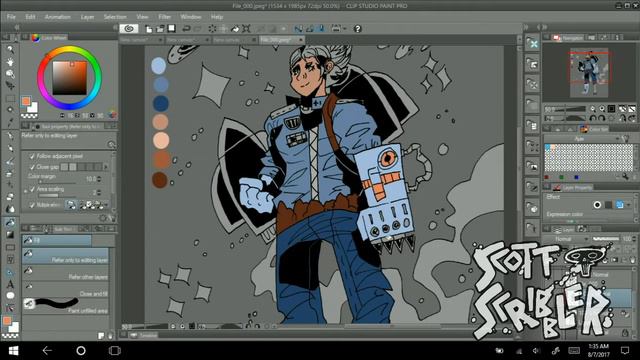Click the Clip Studio spiral logo button
Screen dimensions: 640x360
(129, 29)
